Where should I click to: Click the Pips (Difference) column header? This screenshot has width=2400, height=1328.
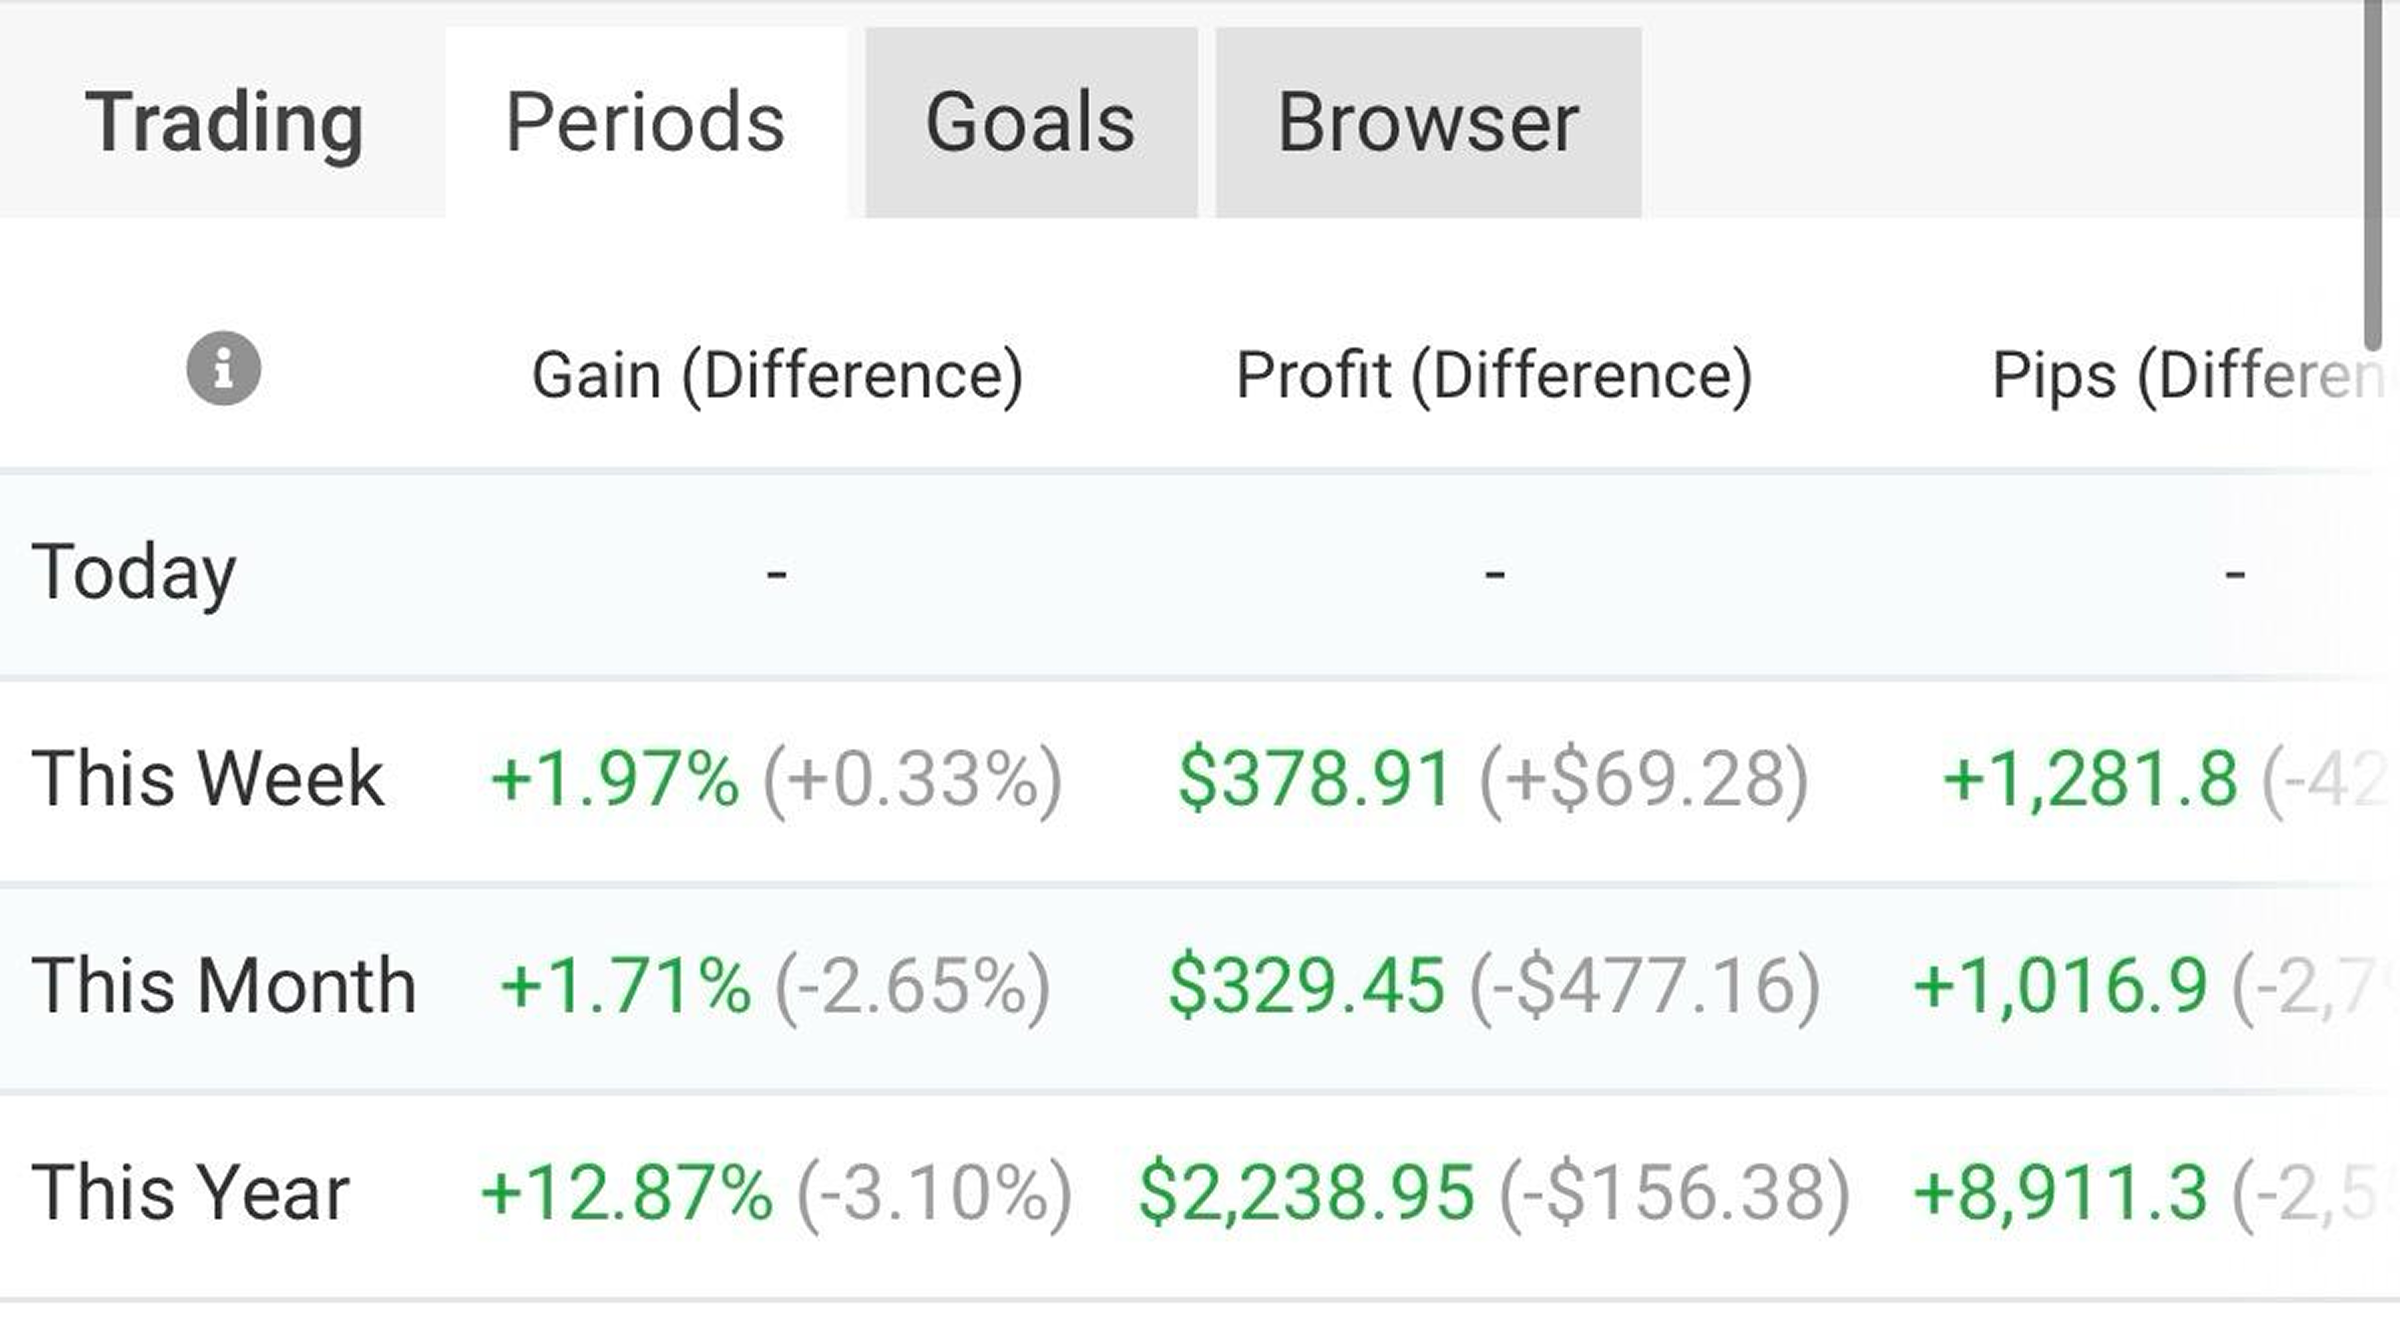pos(2190,376)
